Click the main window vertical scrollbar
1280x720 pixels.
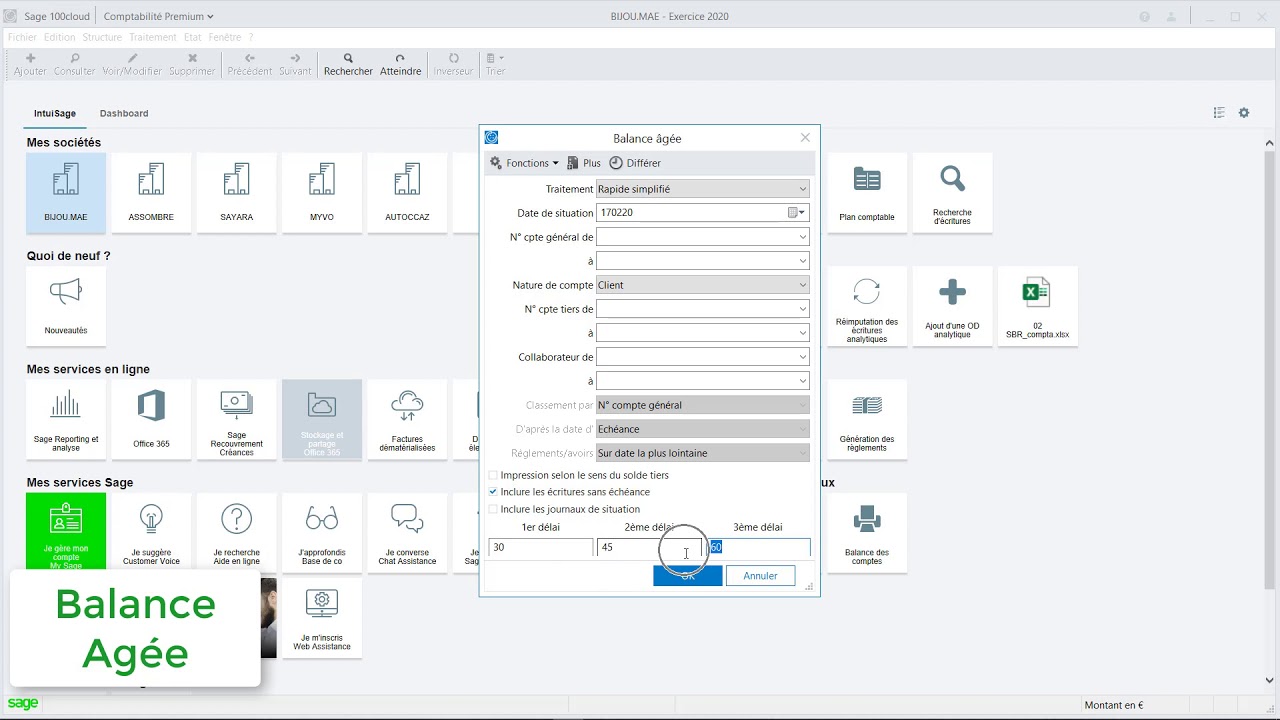pos(1270,413)
